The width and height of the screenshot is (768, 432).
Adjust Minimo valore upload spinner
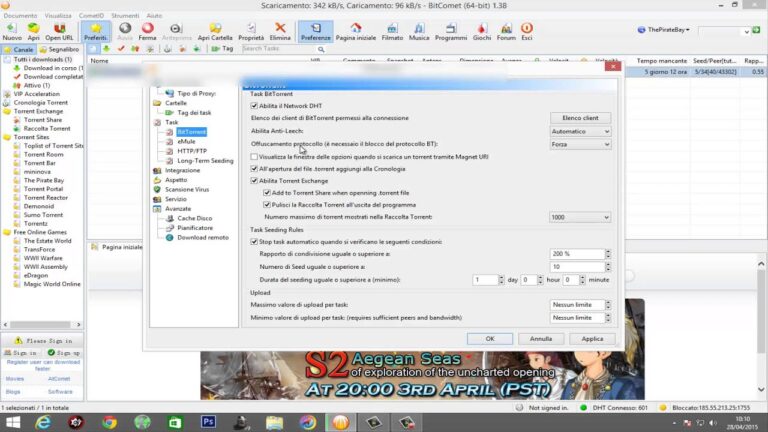point(608,318)
